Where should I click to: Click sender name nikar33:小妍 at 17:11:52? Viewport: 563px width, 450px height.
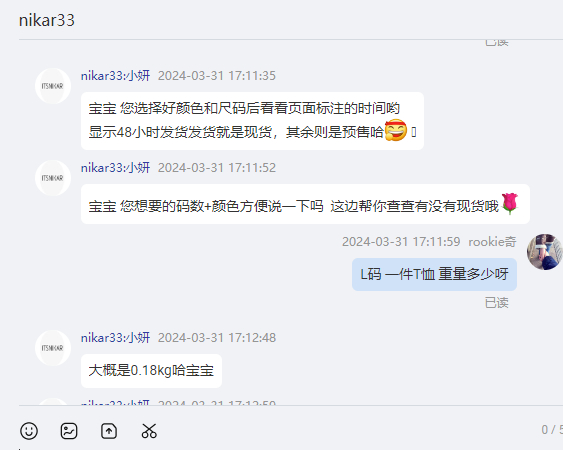click(115, 168)
